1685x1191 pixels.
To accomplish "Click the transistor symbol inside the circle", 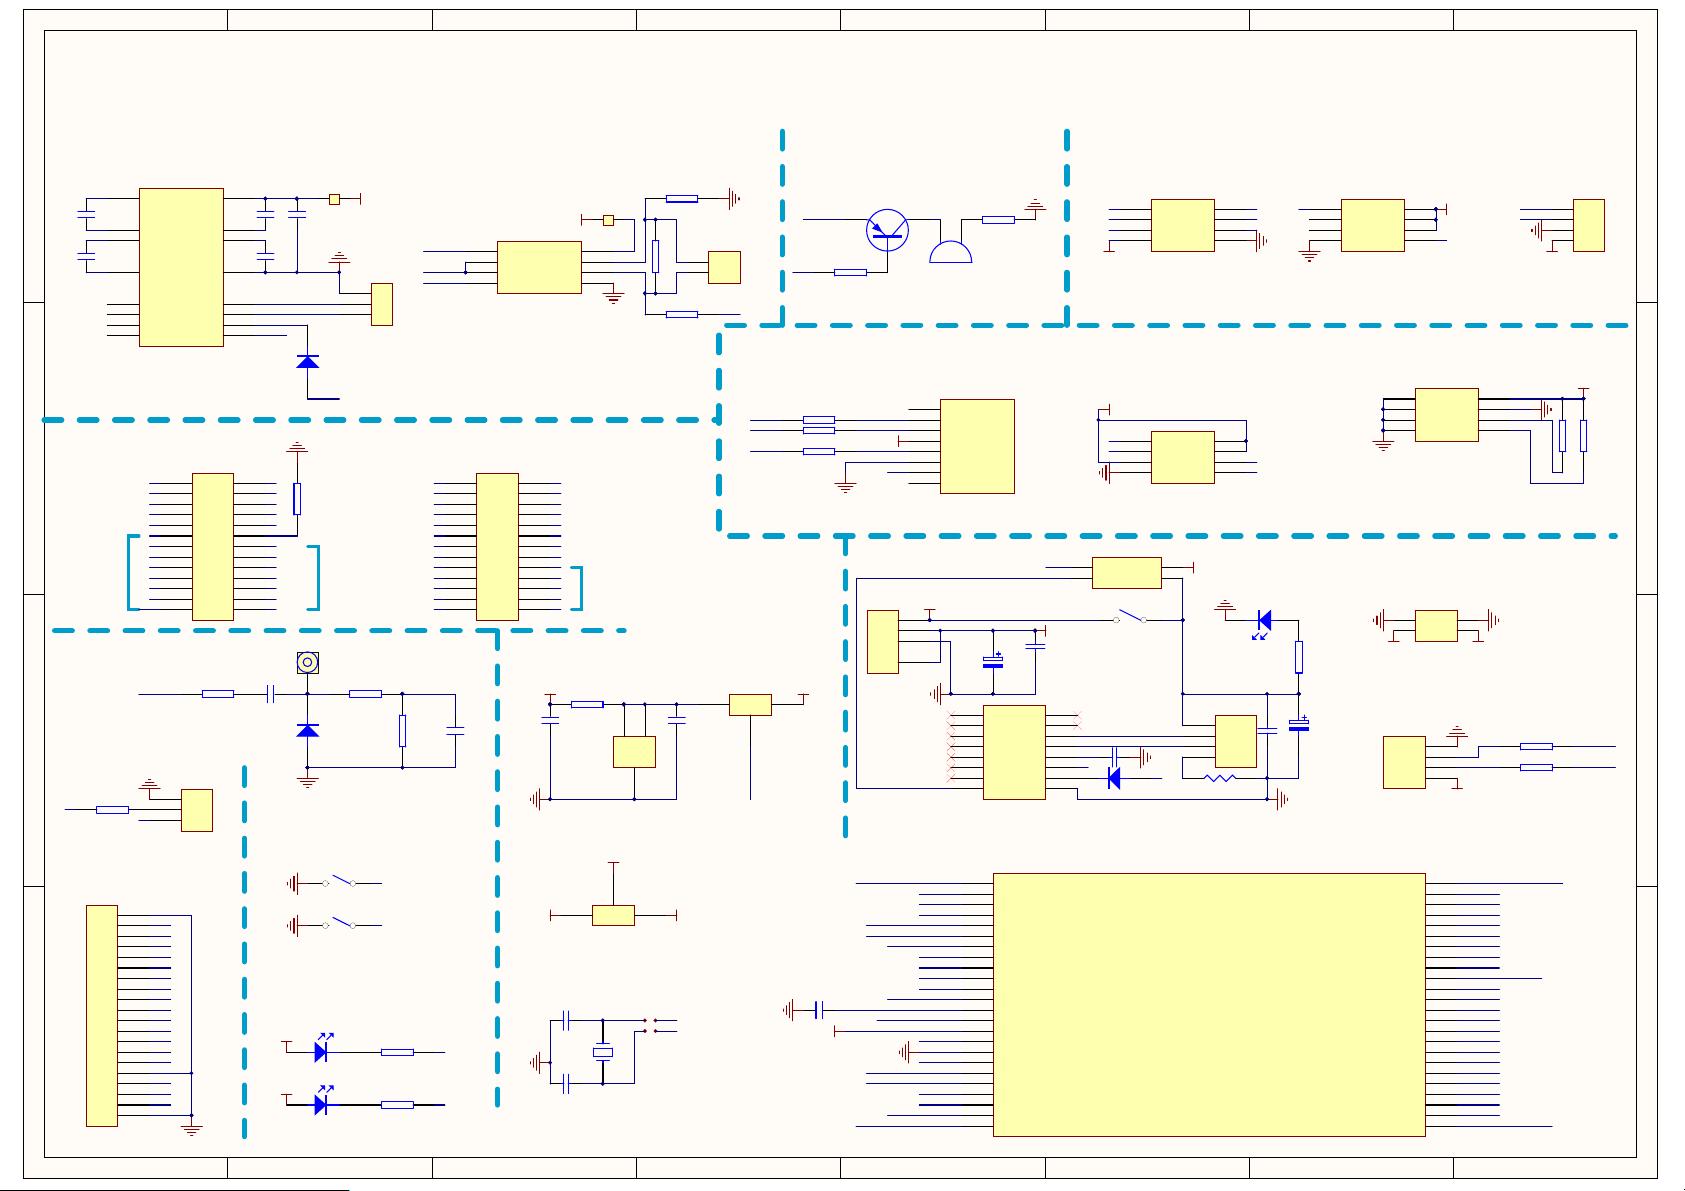I will [x=887, y=230].
